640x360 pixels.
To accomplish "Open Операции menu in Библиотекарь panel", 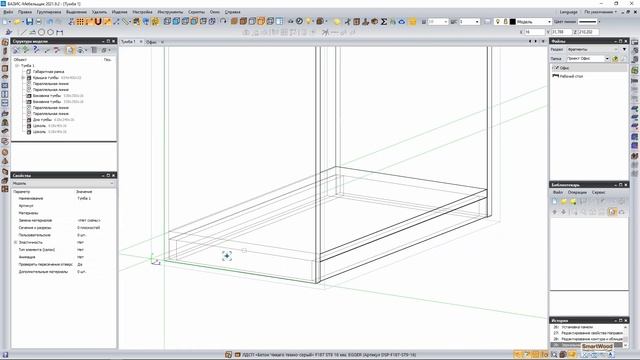I will tap(577, 192).
